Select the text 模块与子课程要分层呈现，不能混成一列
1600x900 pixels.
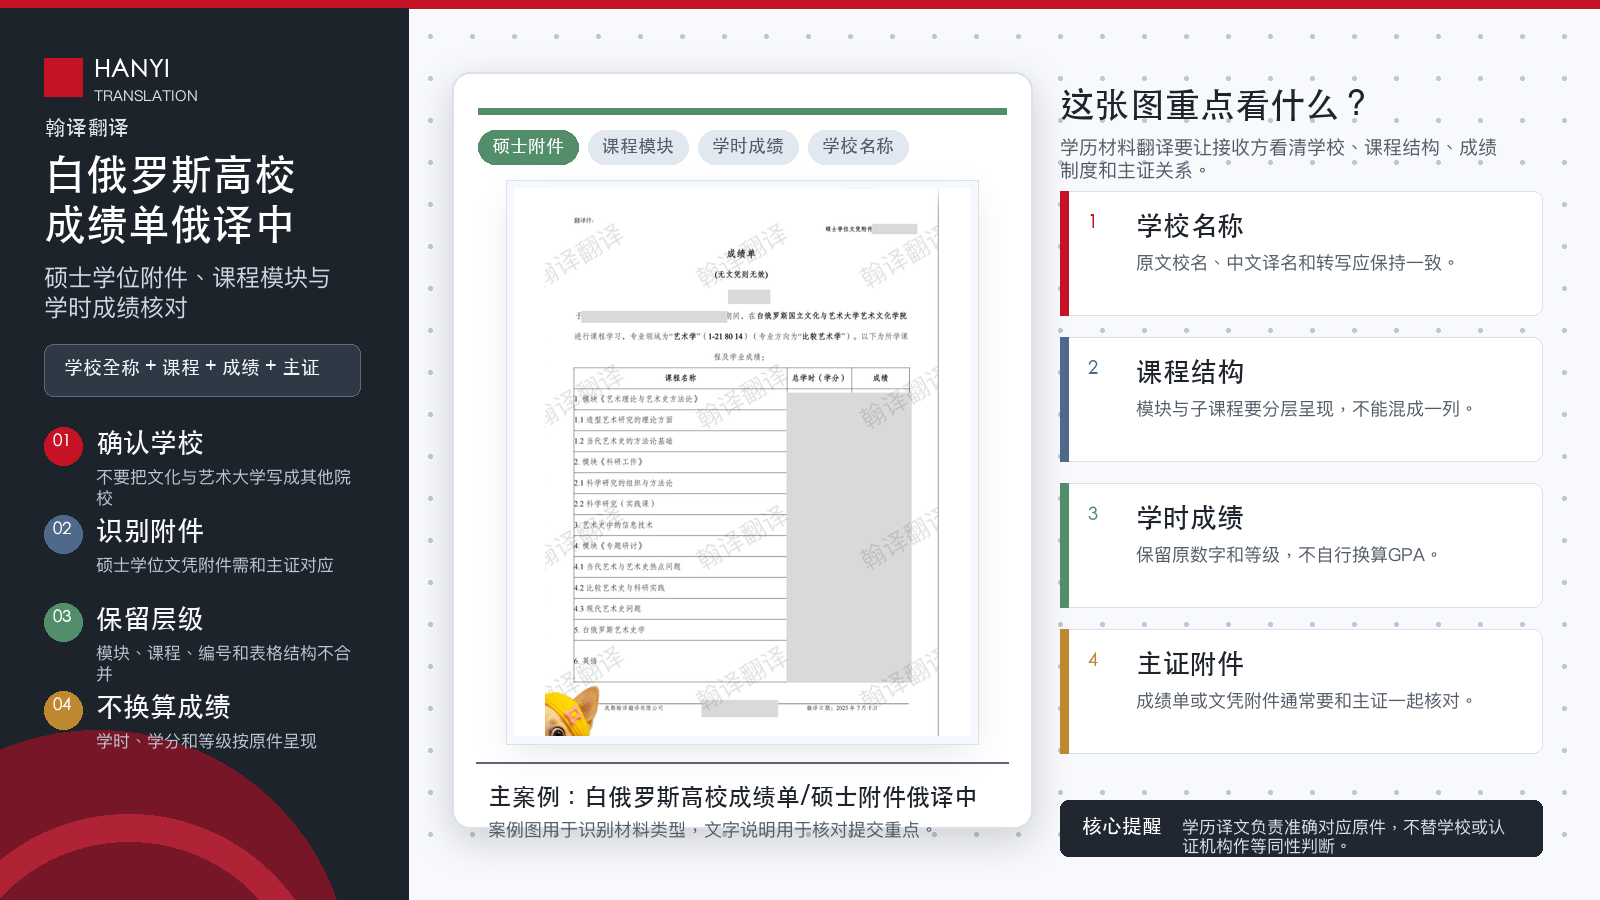pyautogui.click(x=1305, y=409)
